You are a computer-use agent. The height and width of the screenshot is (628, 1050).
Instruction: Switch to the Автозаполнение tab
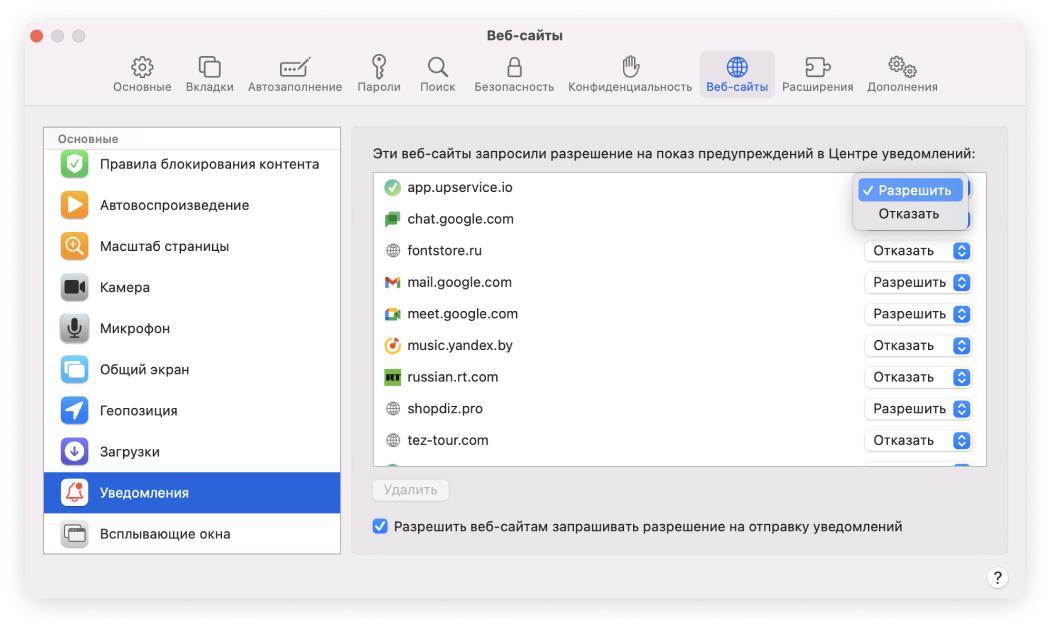(x=295, y=74)
